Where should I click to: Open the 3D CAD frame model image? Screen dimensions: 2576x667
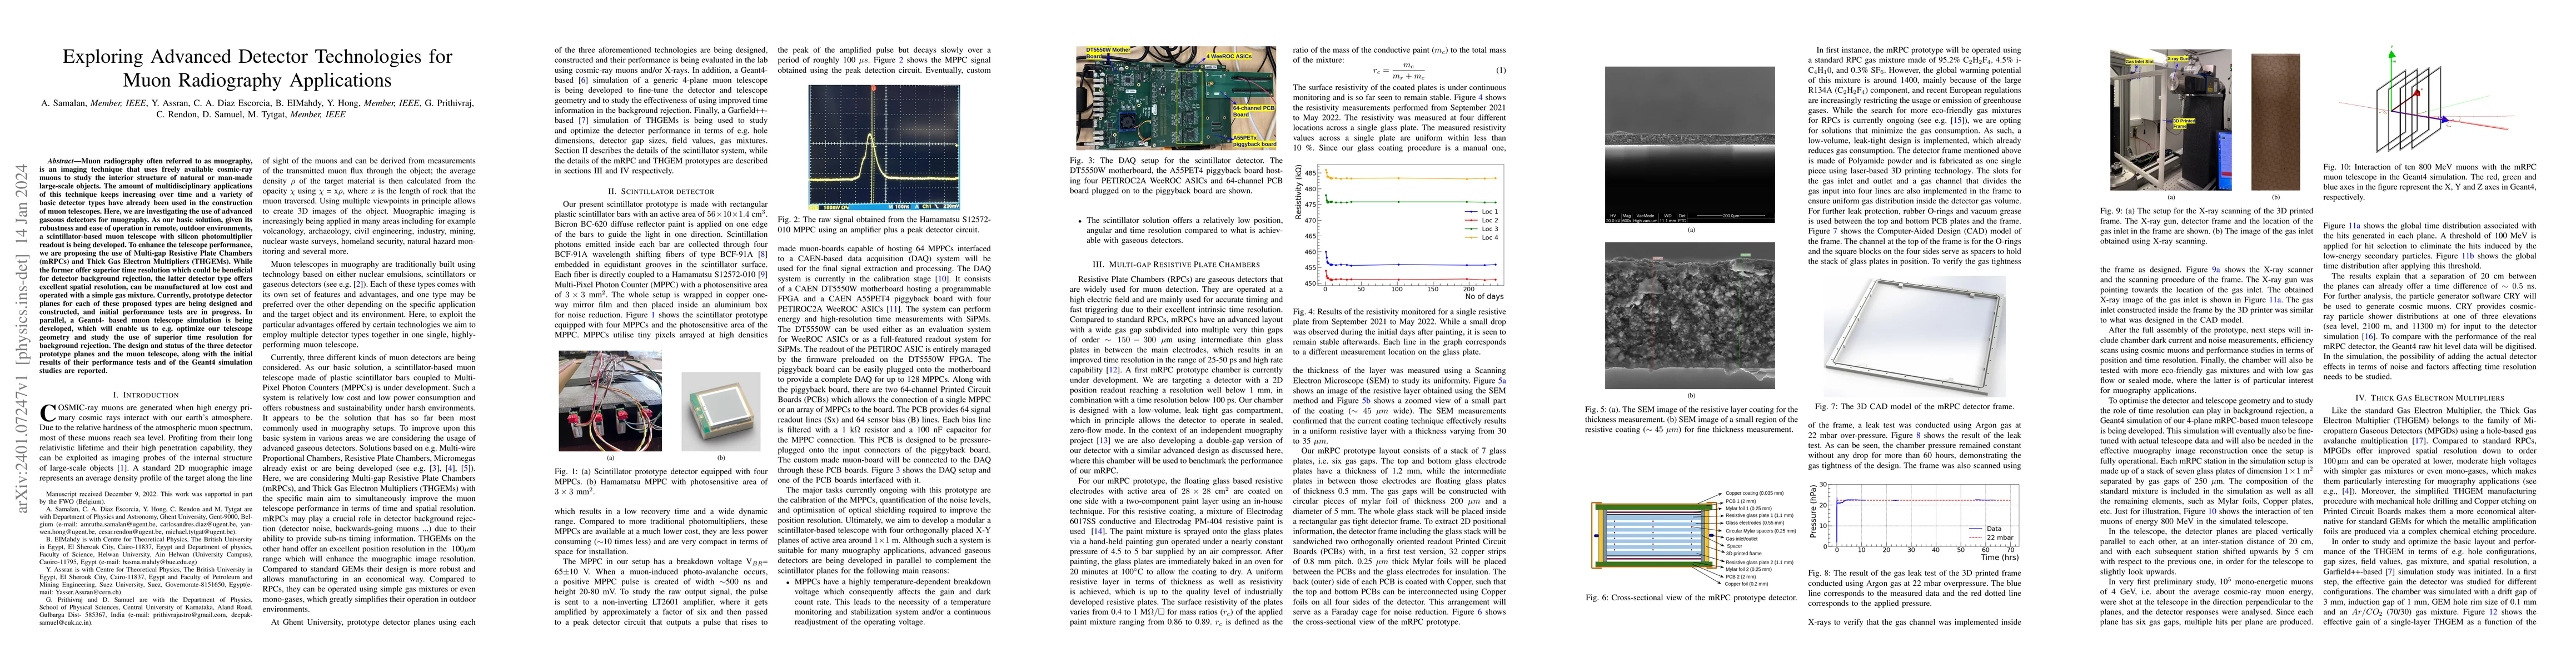(x=1914, y=337)
